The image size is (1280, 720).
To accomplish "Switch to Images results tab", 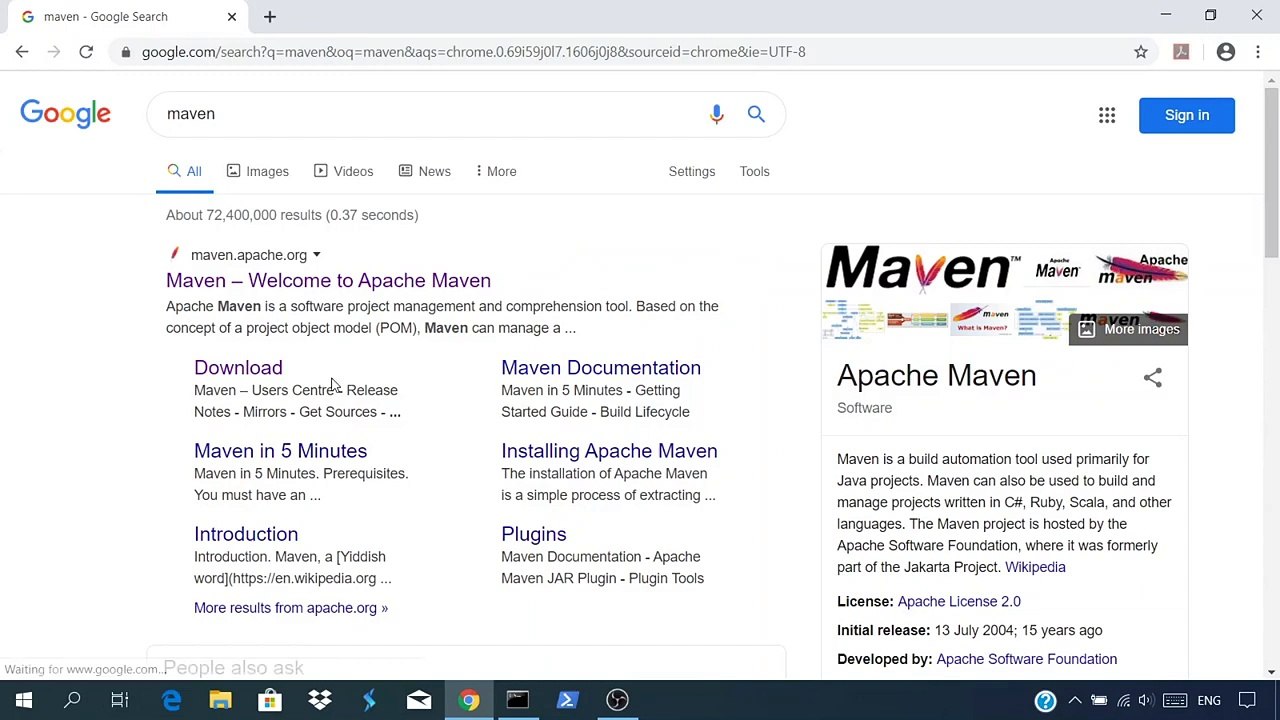I will [258, 171].
